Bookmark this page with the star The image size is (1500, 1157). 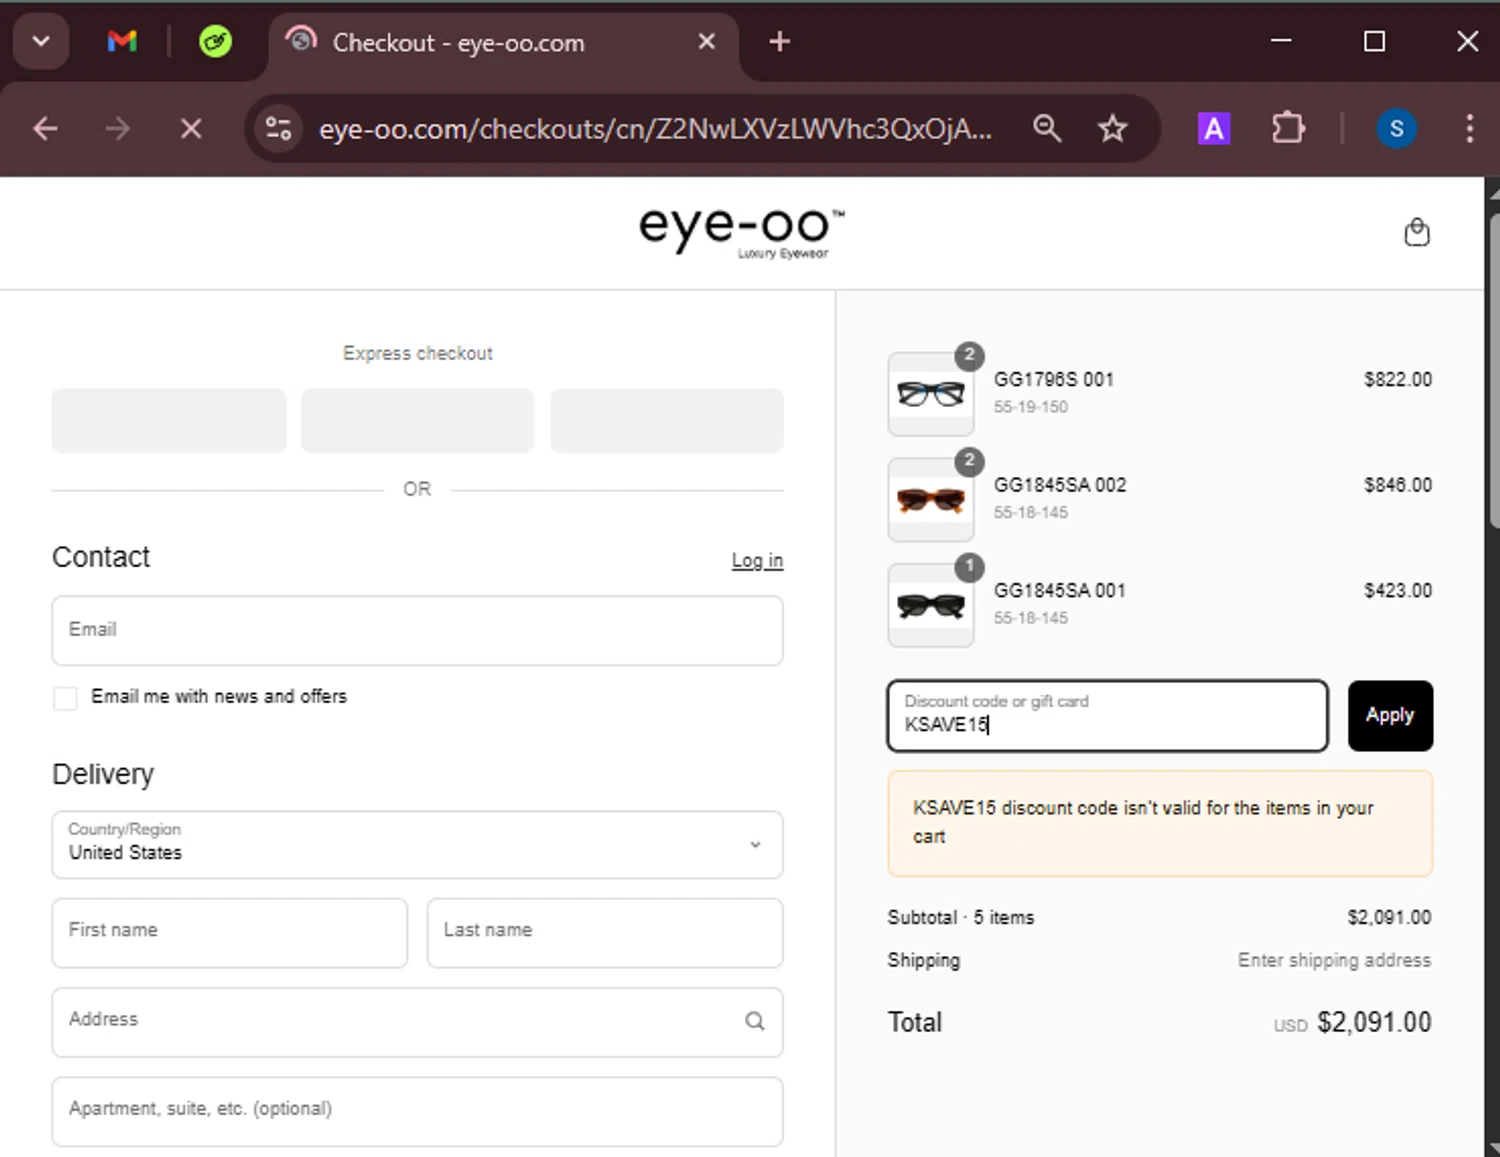click(x=1112, y=128)
